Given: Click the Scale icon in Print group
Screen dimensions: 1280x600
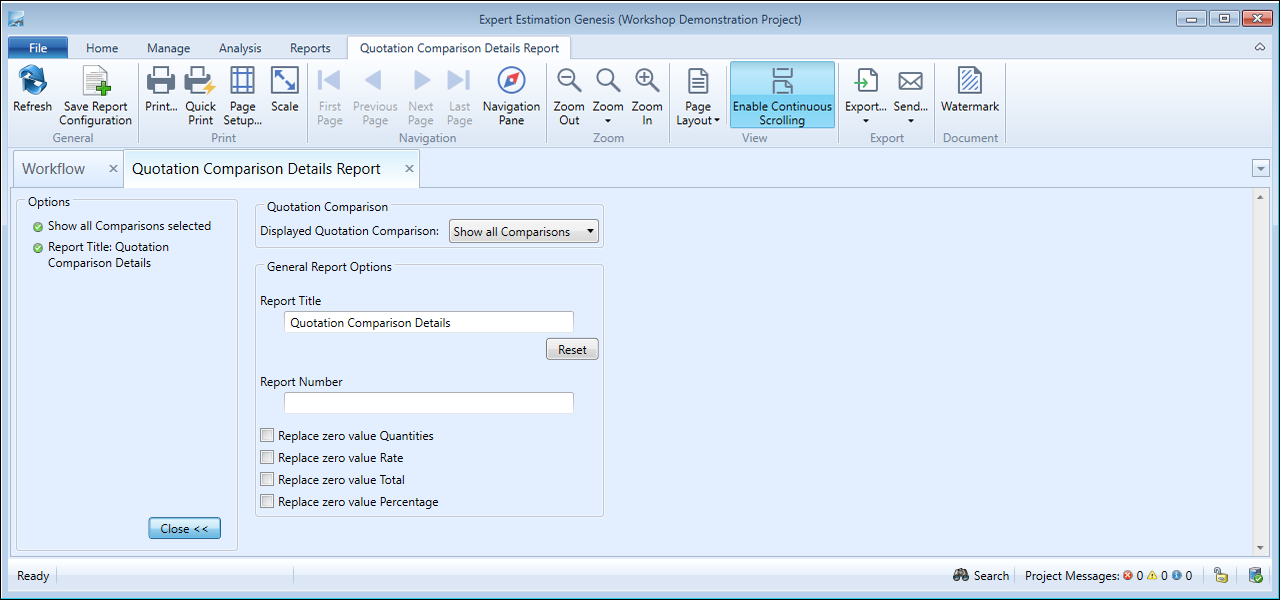Looking at the screenshot, I should pos(285,82).
